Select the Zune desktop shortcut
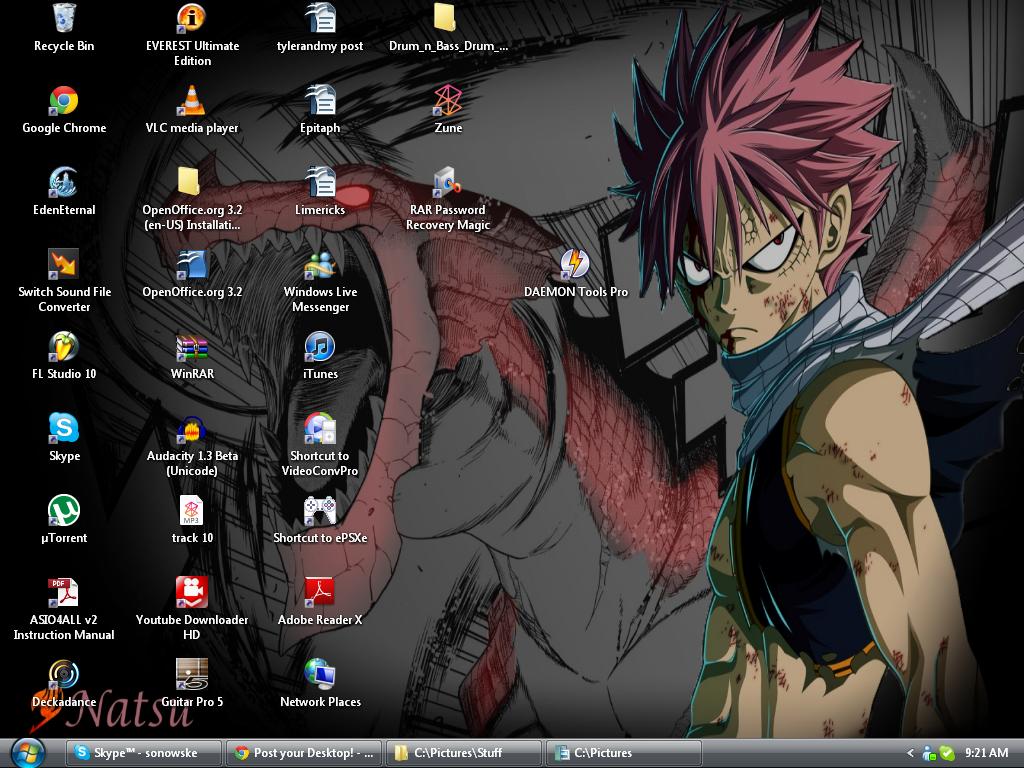The image size is (1024, 768). click(448, 100)
